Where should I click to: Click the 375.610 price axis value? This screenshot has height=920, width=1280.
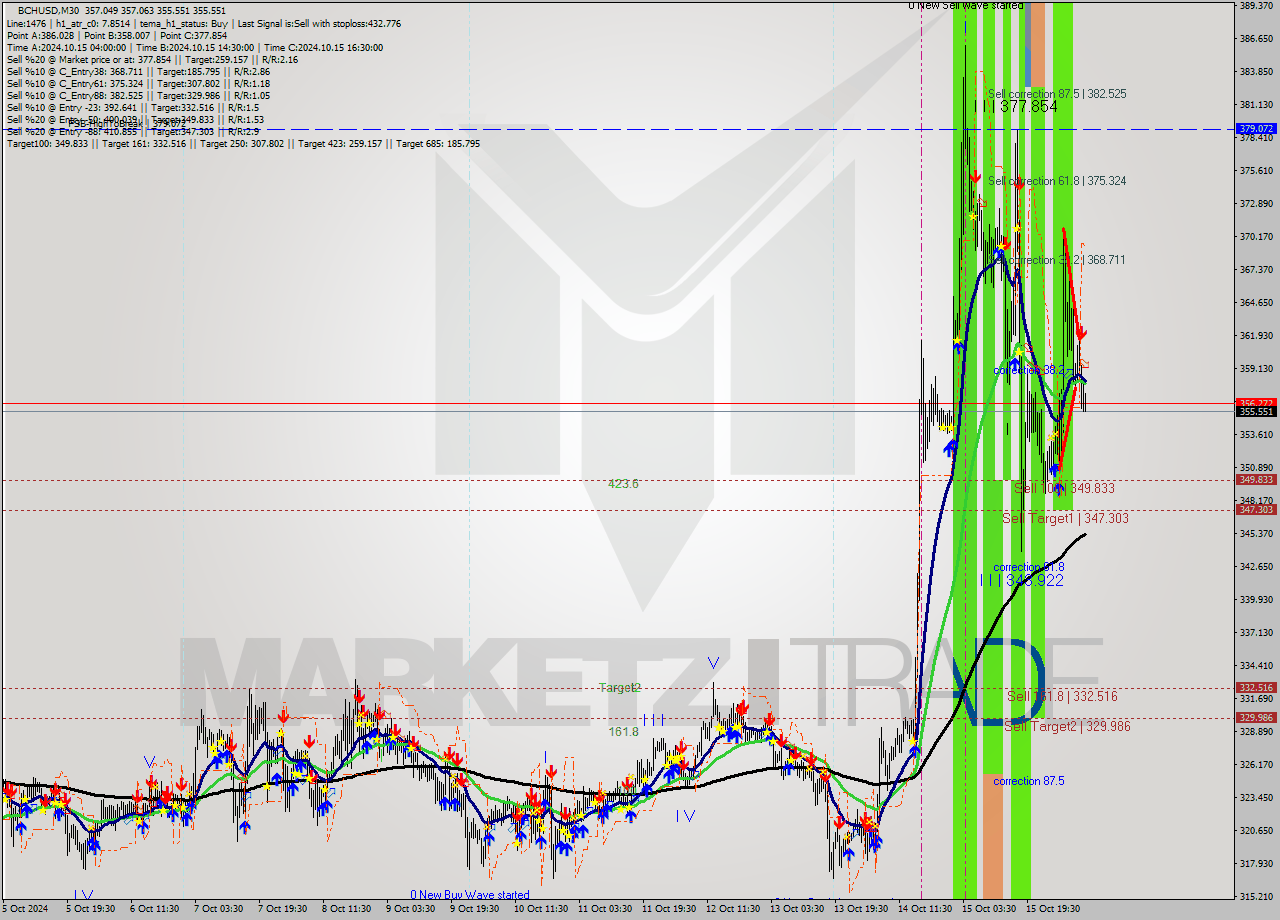pos(1256,171)
